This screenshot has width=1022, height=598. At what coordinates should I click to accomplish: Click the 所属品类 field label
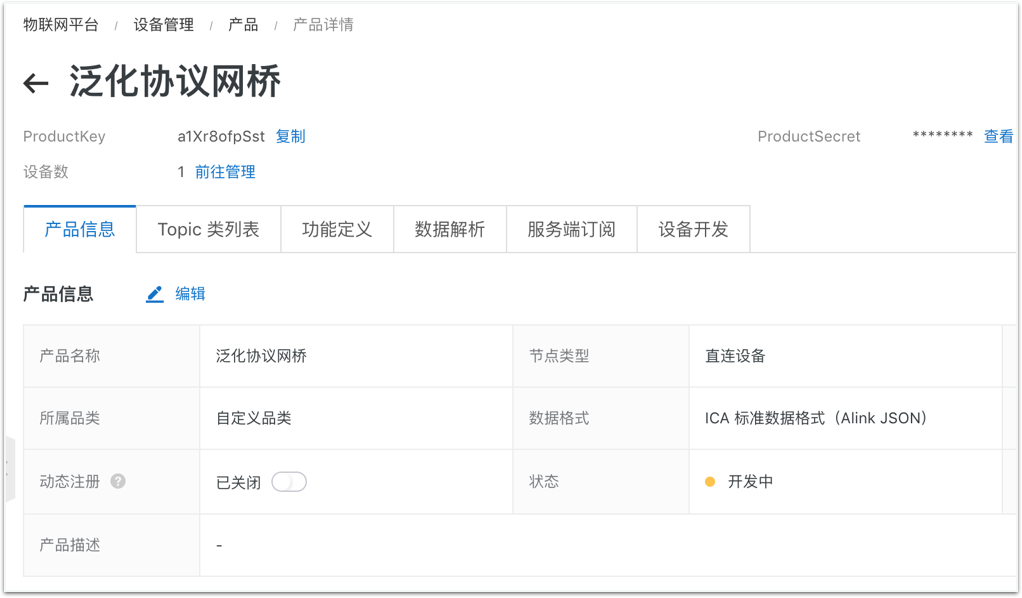point(70,418)
